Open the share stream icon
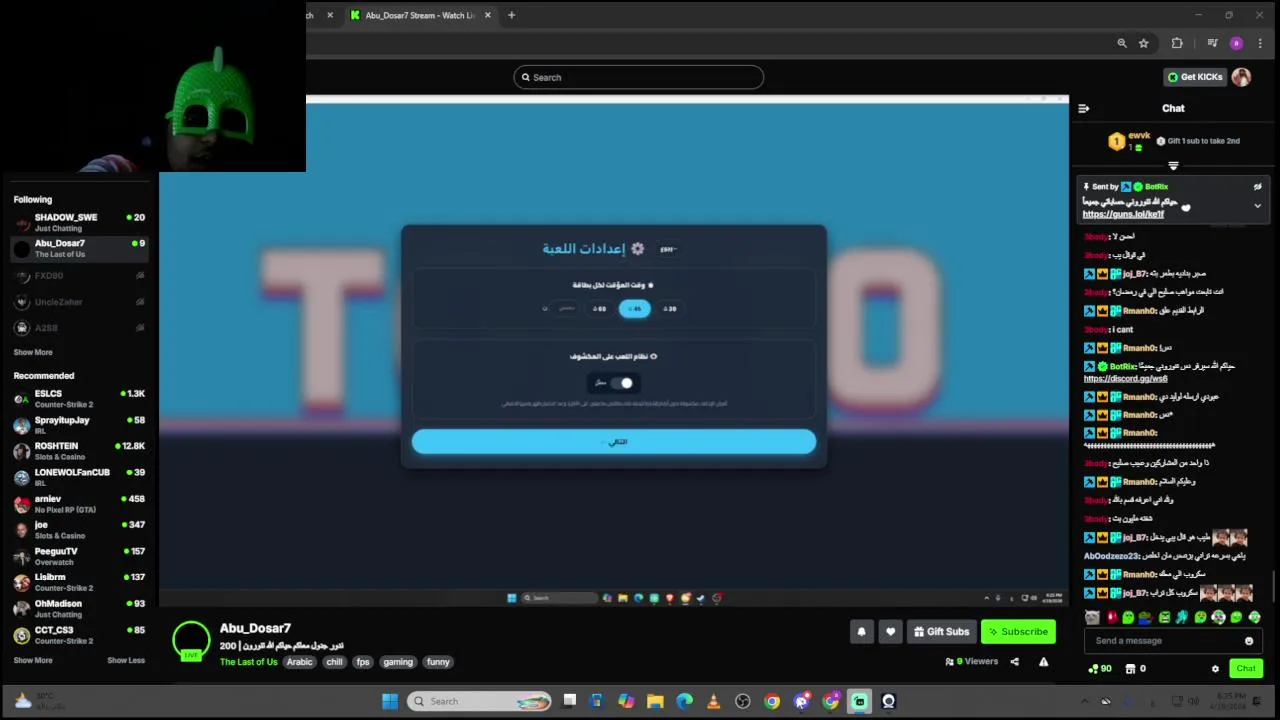Image resolution: width=1280 pixels, height=720 pixels. pos(1014,661)
